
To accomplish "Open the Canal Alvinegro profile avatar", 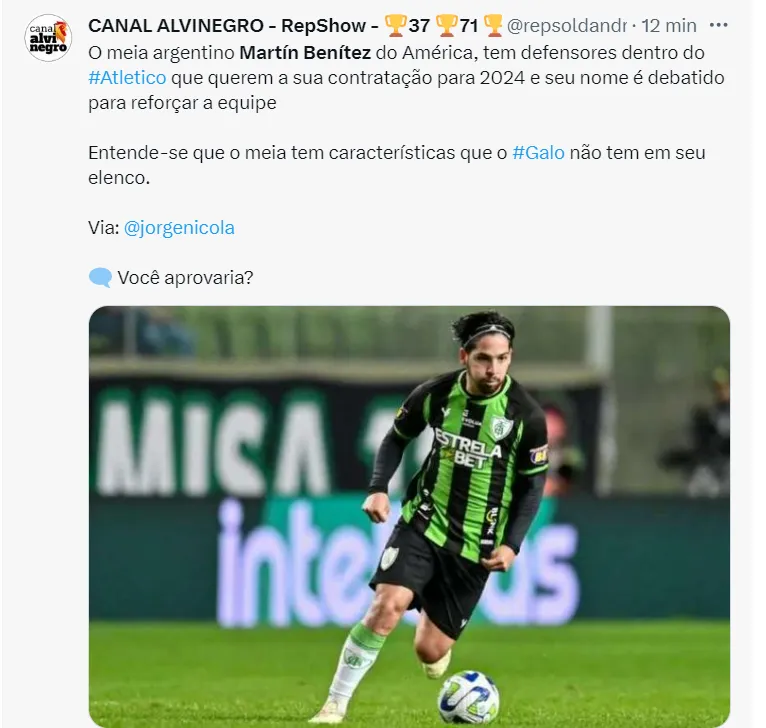I will click(48, 38).
